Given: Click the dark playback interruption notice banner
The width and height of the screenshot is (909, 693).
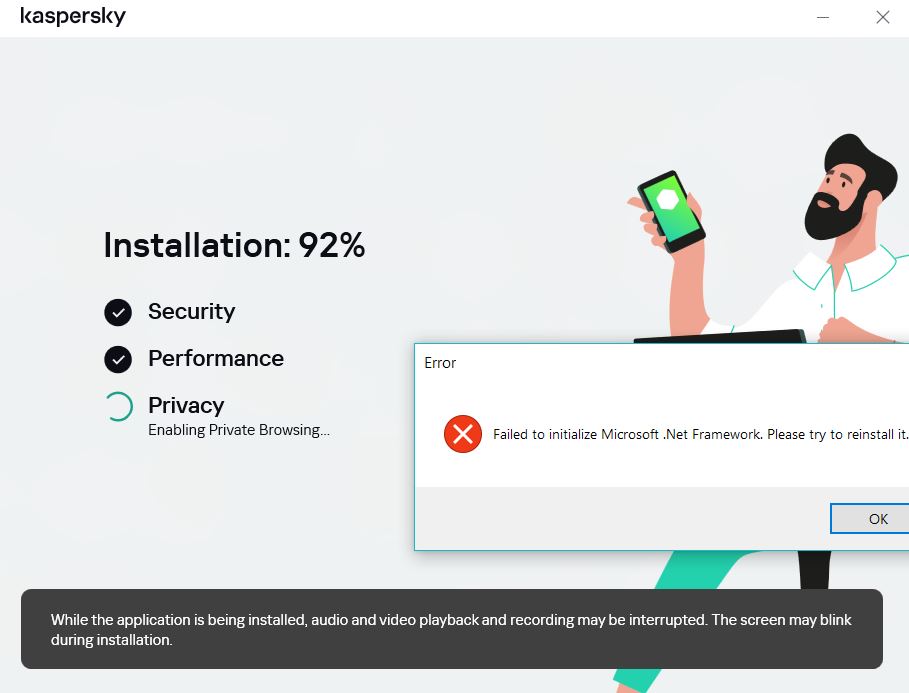Looking at the screenshot, I should [x=452, y=629].
